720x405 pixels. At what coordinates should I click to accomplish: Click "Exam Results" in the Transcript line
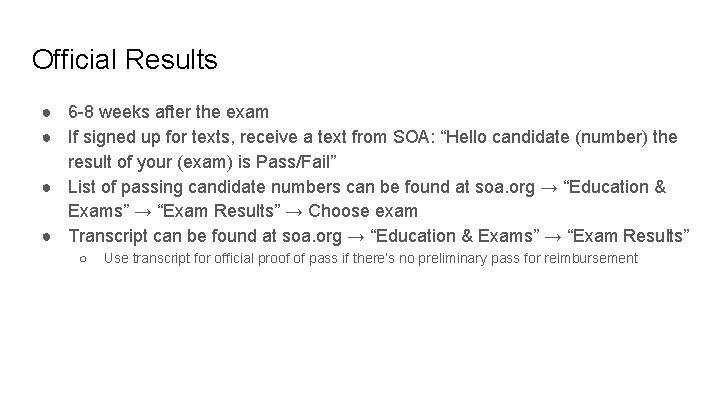(x=628, y=236)
